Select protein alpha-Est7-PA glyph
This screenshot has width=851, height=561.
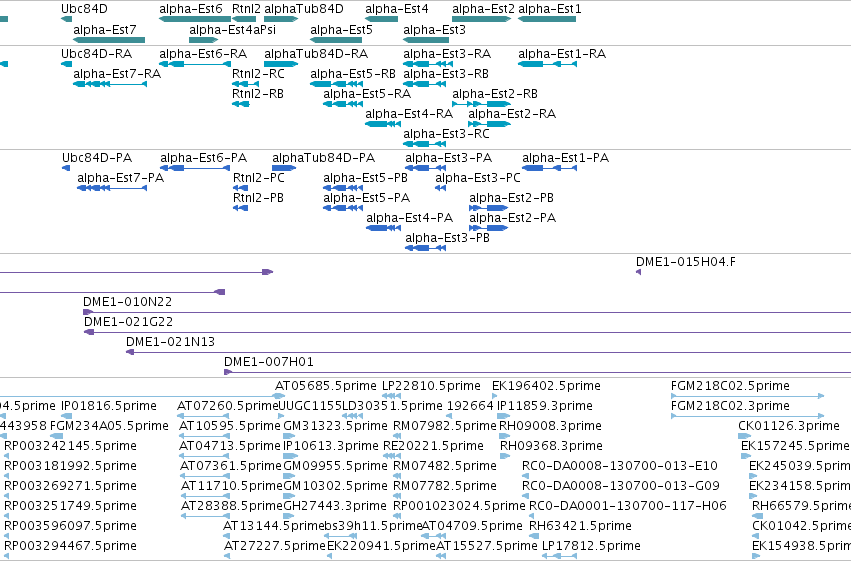pos(112,188)
